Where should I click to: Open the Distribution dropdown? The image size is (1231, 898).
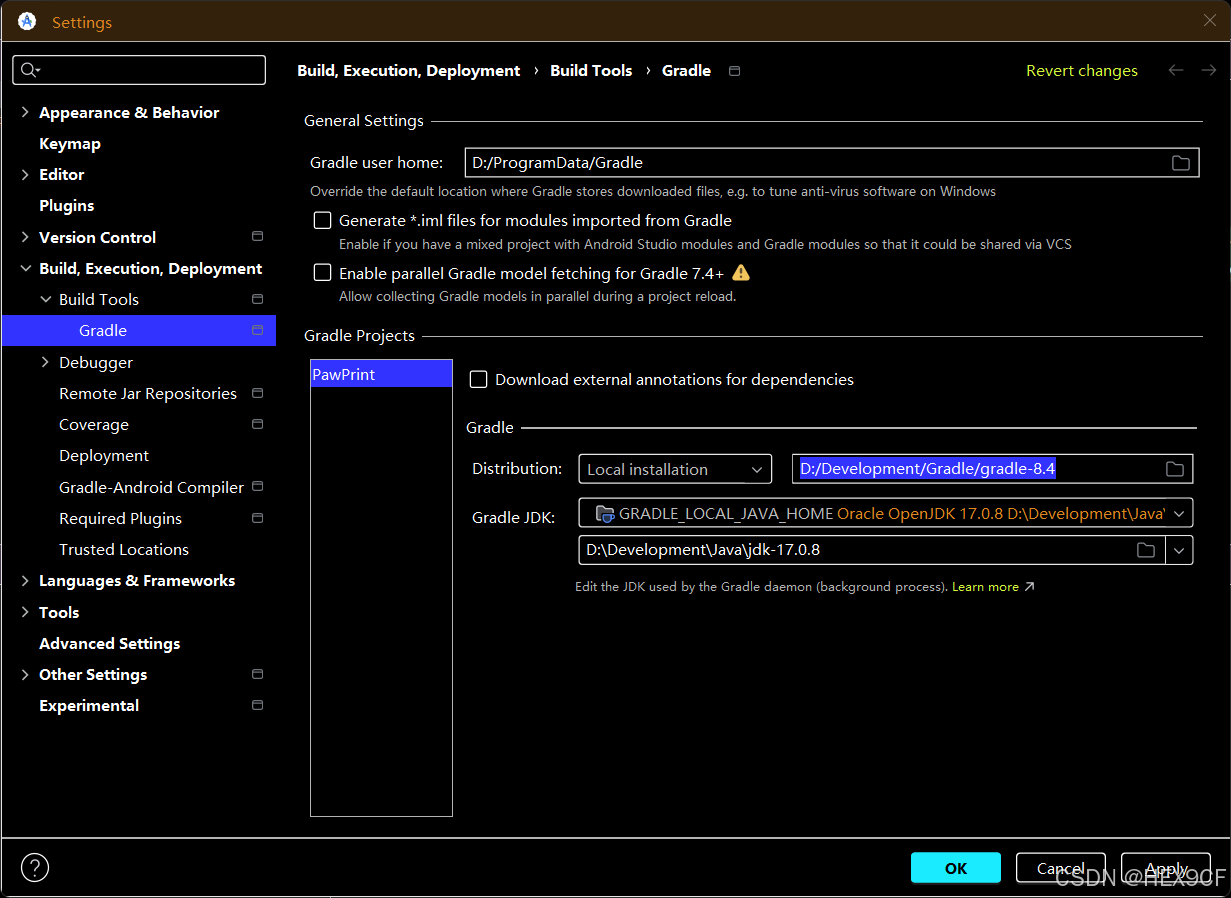pyautogui.click(x=675, y=469)
